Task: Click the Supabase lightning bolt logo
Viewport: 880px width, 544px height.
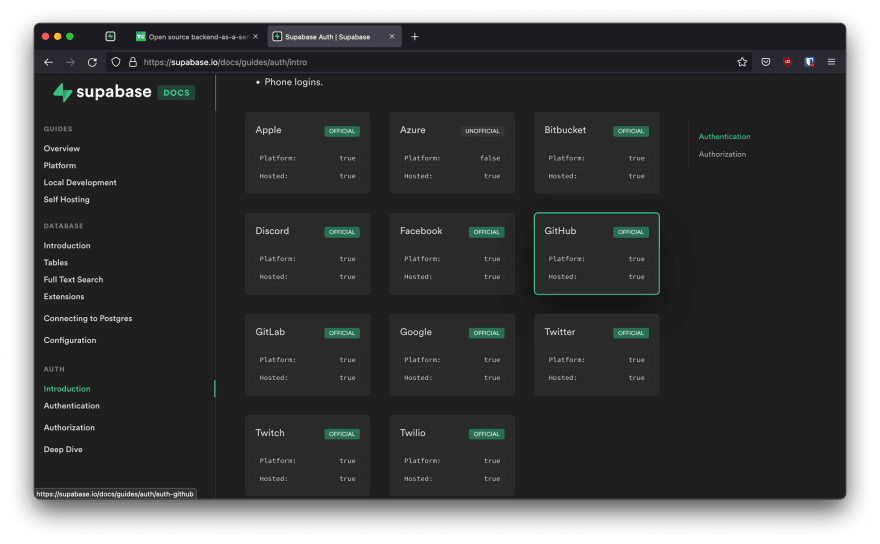Action: pos(62,92)
